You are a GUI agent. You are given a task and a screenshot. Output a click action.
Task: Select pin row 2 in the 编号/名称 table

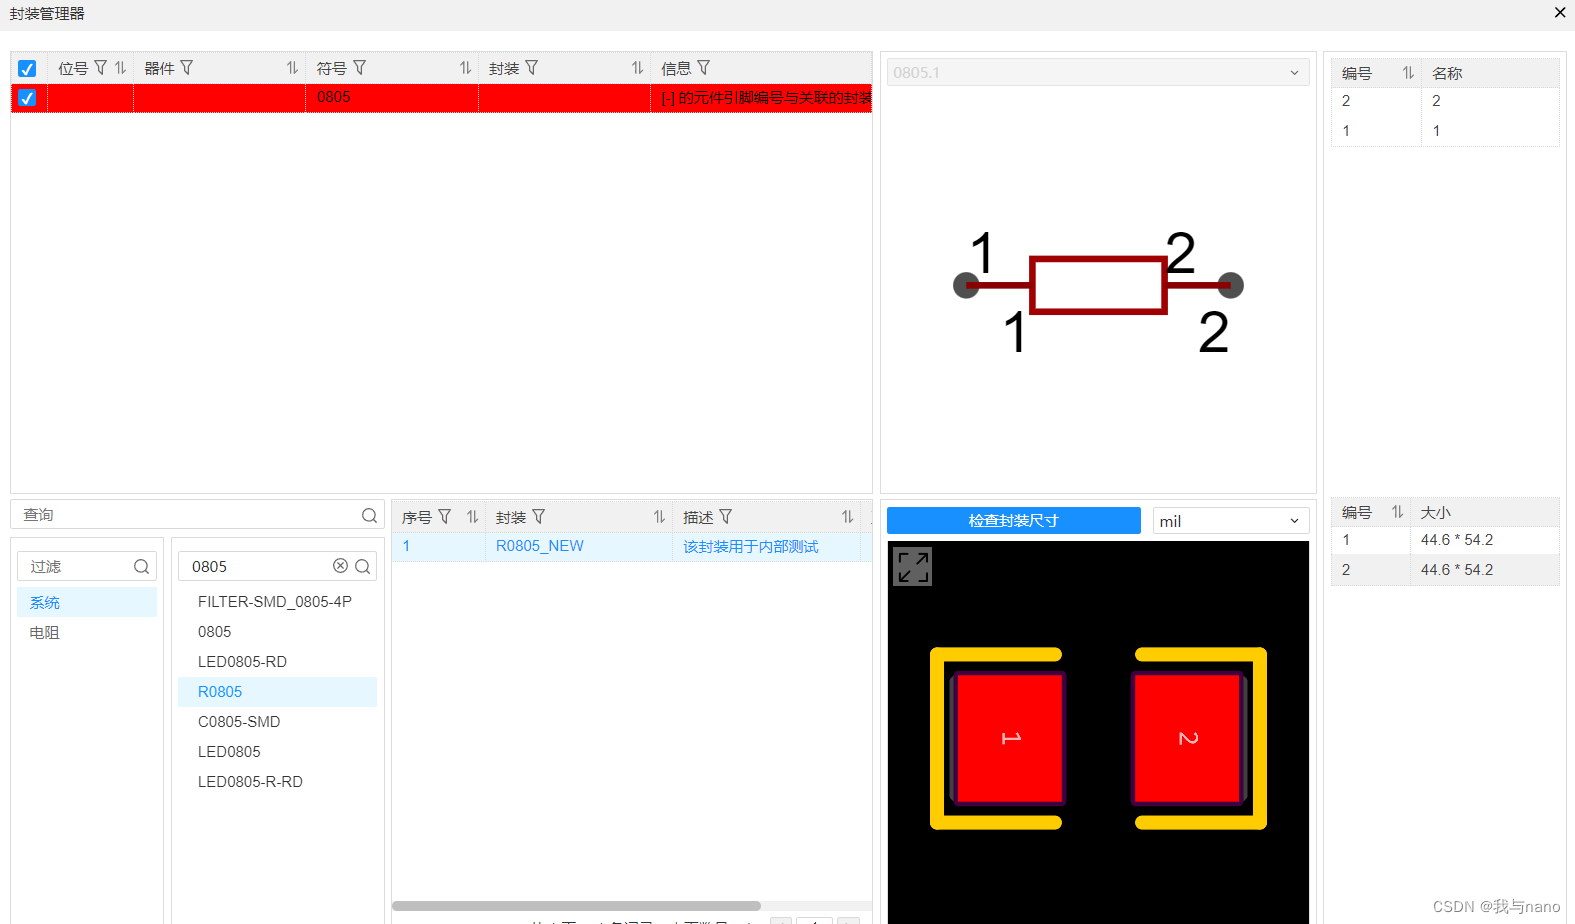pos(1445,101)
